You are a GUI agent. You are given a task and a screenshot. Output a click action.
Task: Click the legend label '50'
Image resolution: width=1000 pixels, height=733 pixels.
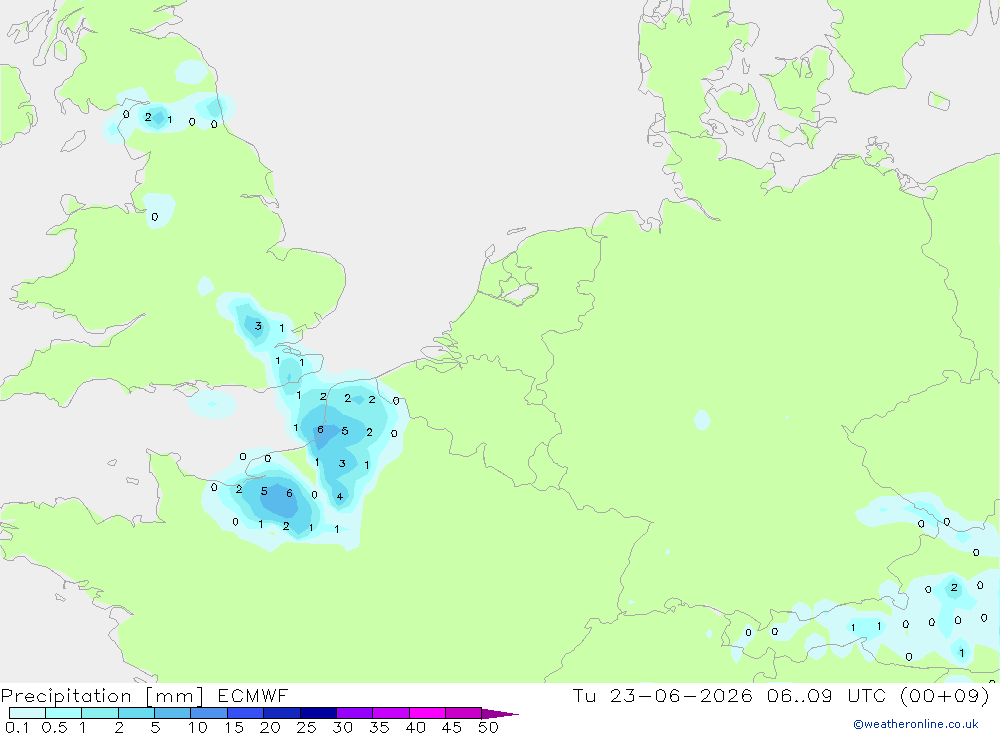(488, 727)
